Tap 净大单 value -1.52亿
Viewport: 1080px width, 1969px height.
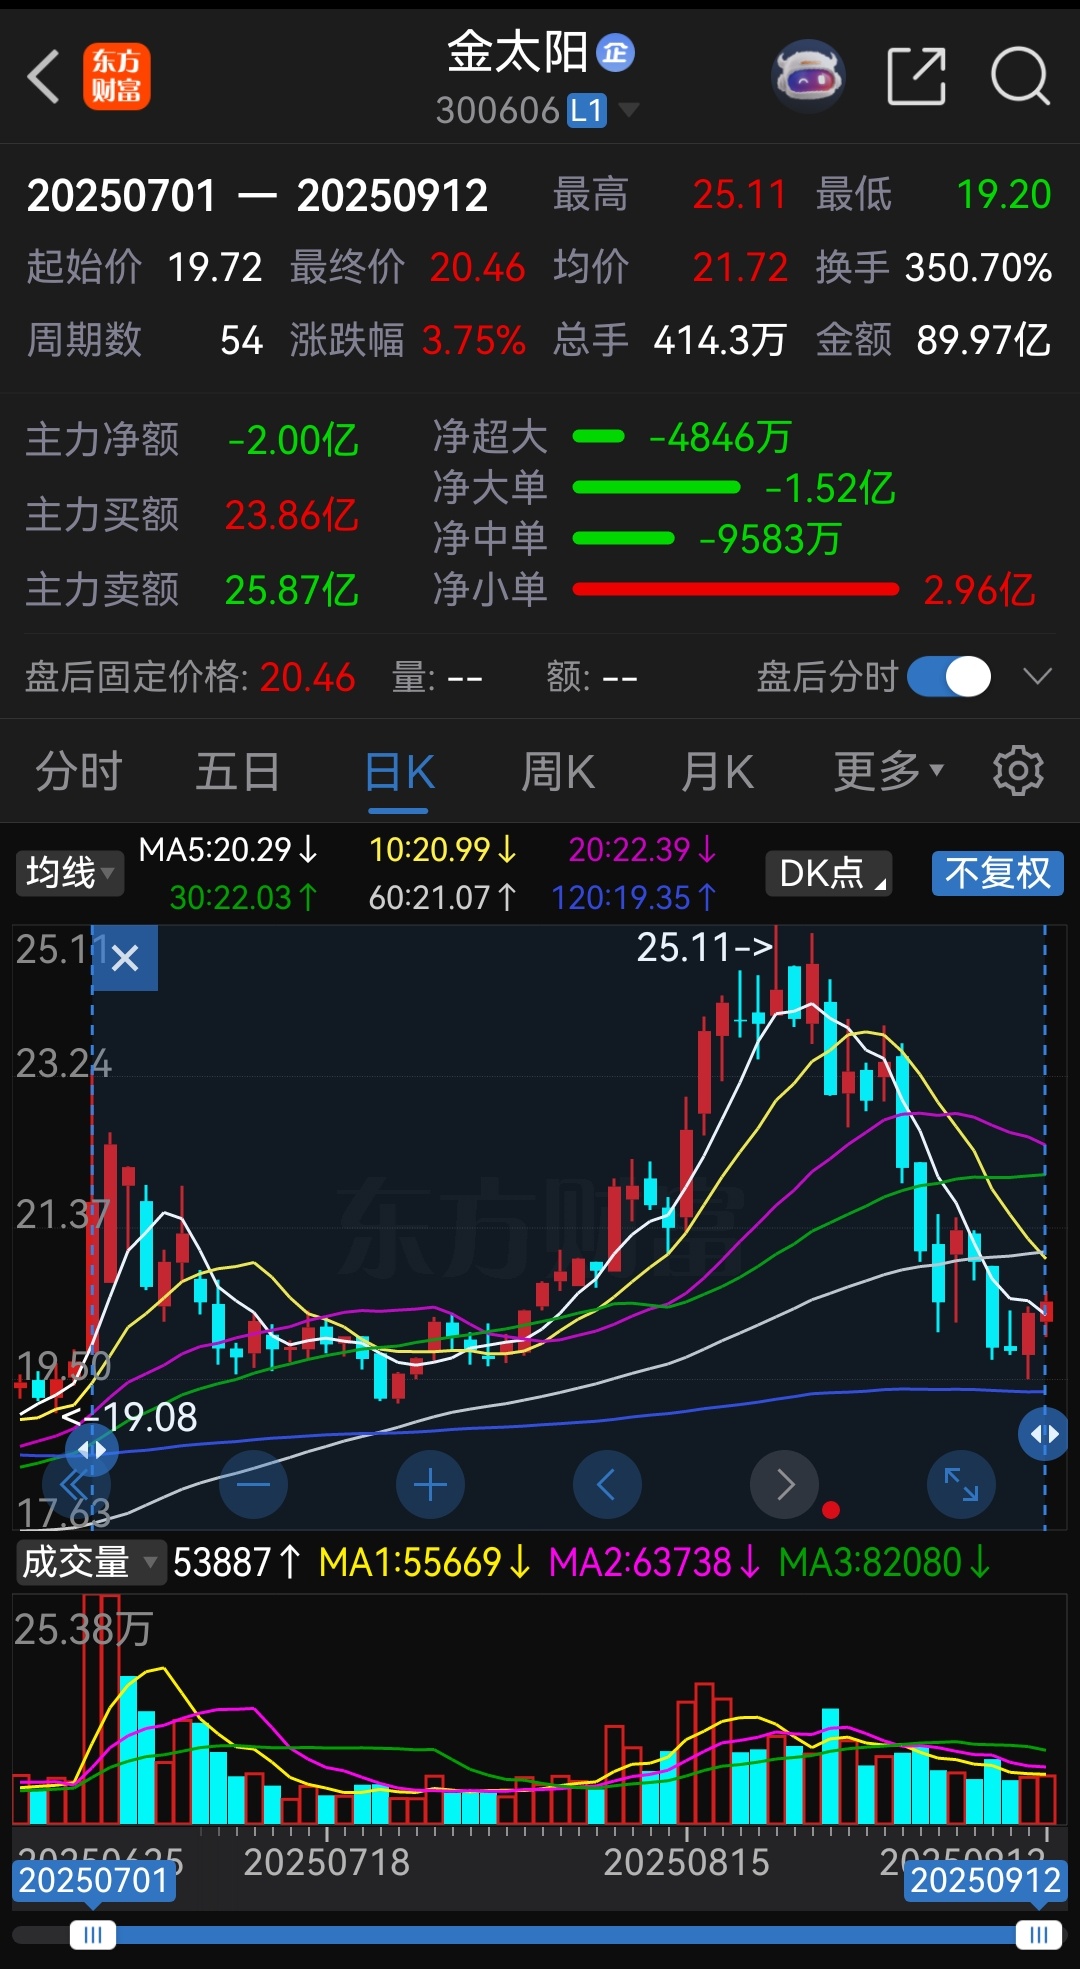point(830,488)
